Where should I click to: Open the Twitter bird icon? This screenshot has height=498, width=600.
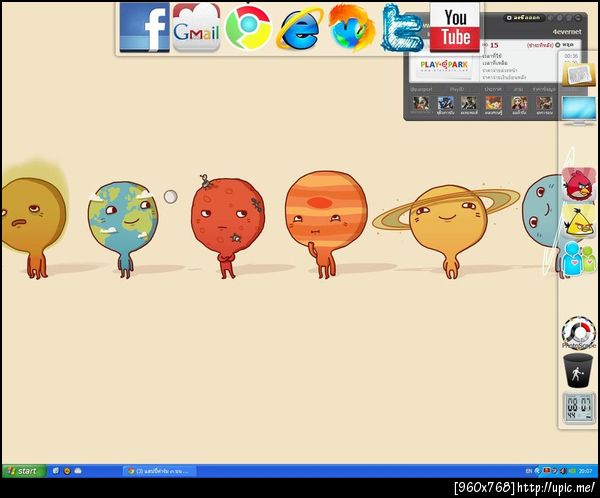pyautogui.click(x=403, y=28)
